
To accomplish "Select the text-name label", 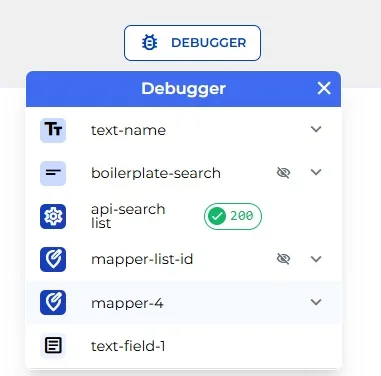I will point(128,130).
